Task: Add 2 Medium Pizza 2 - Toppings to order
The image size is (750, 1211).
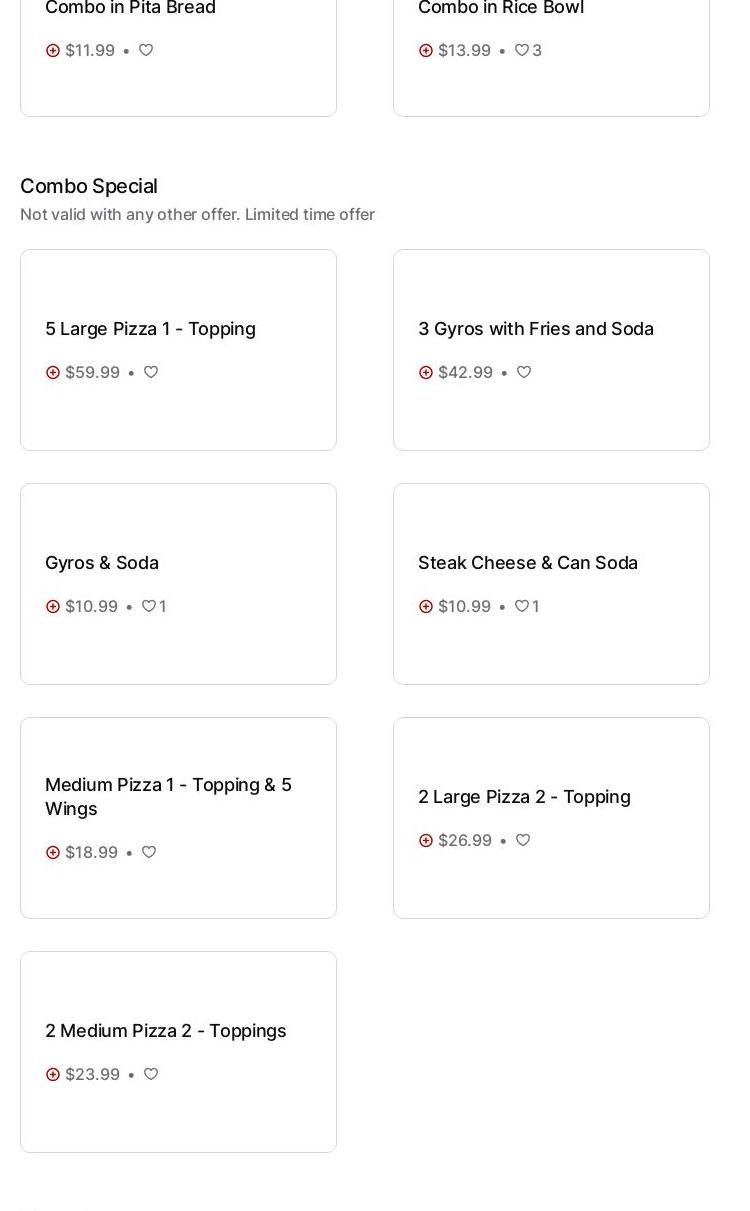Action: pyautogui.click(x=53, y=1074)
